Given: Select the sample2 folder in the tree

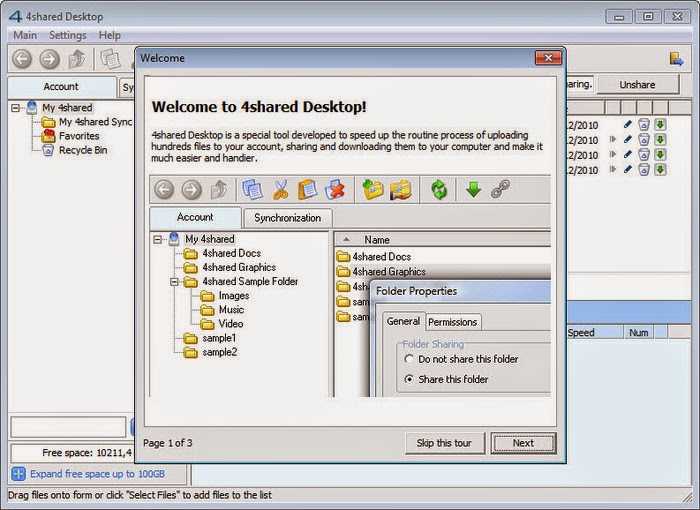Looking at the screenshot, I should [x=219, y=352].
